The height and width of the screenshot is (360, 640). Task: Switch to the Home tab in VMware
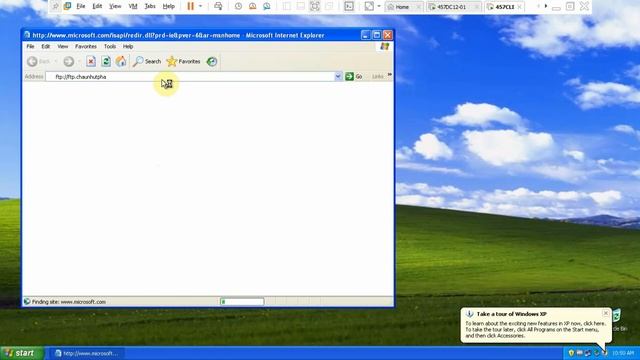pos(403,7)
